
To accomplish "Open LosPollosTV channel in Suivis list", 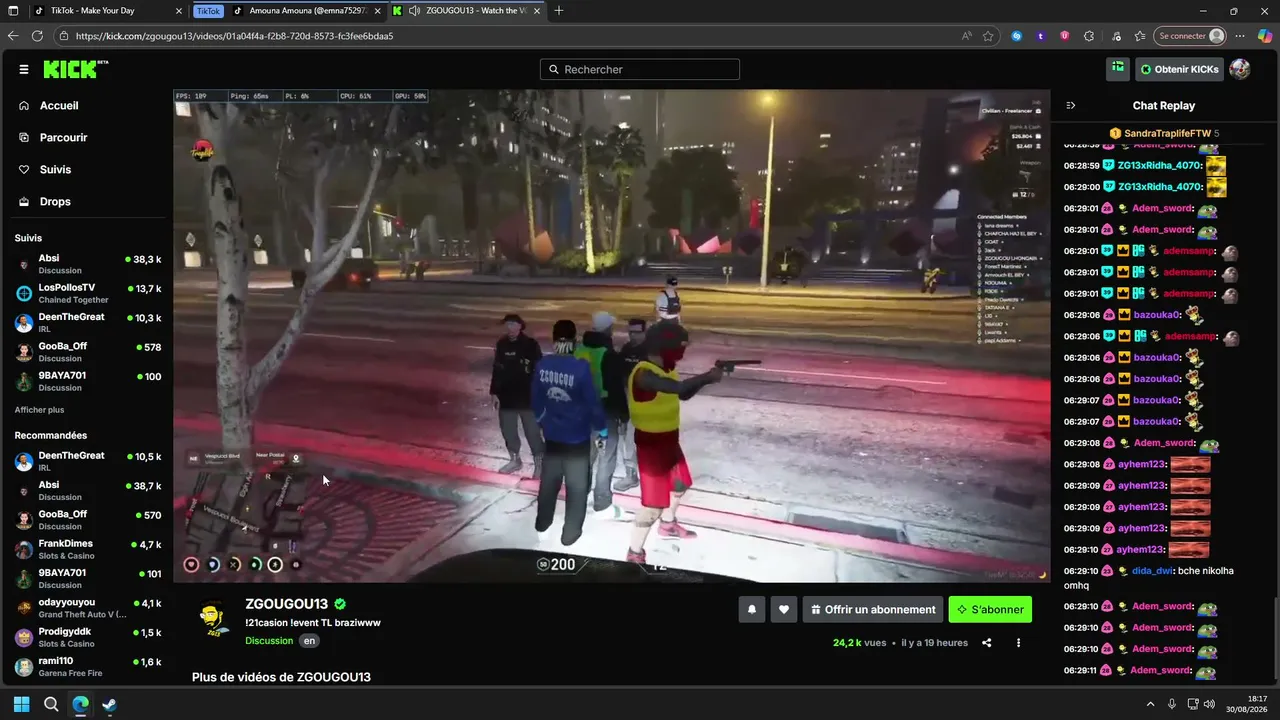I will point(88,293).
